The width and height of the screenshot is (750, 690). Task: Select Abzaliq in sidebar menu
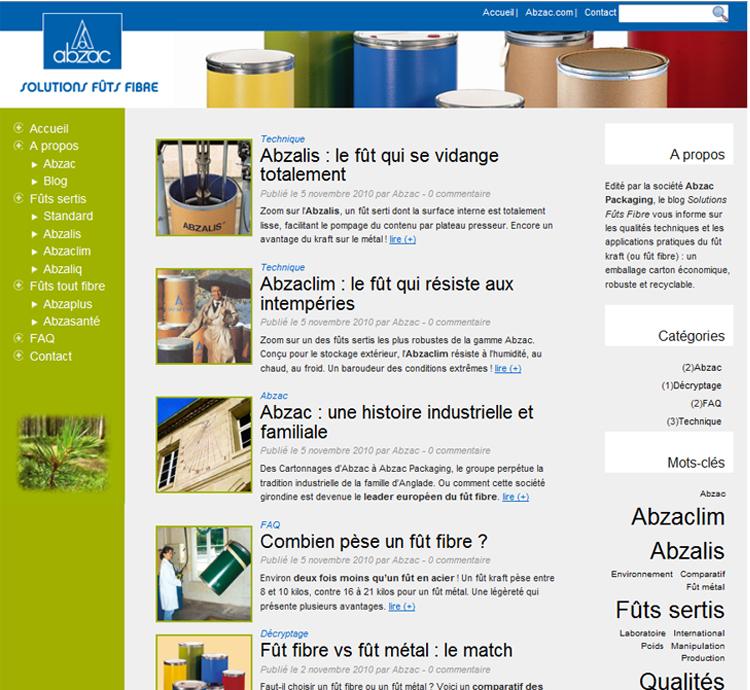coord(63,269)
